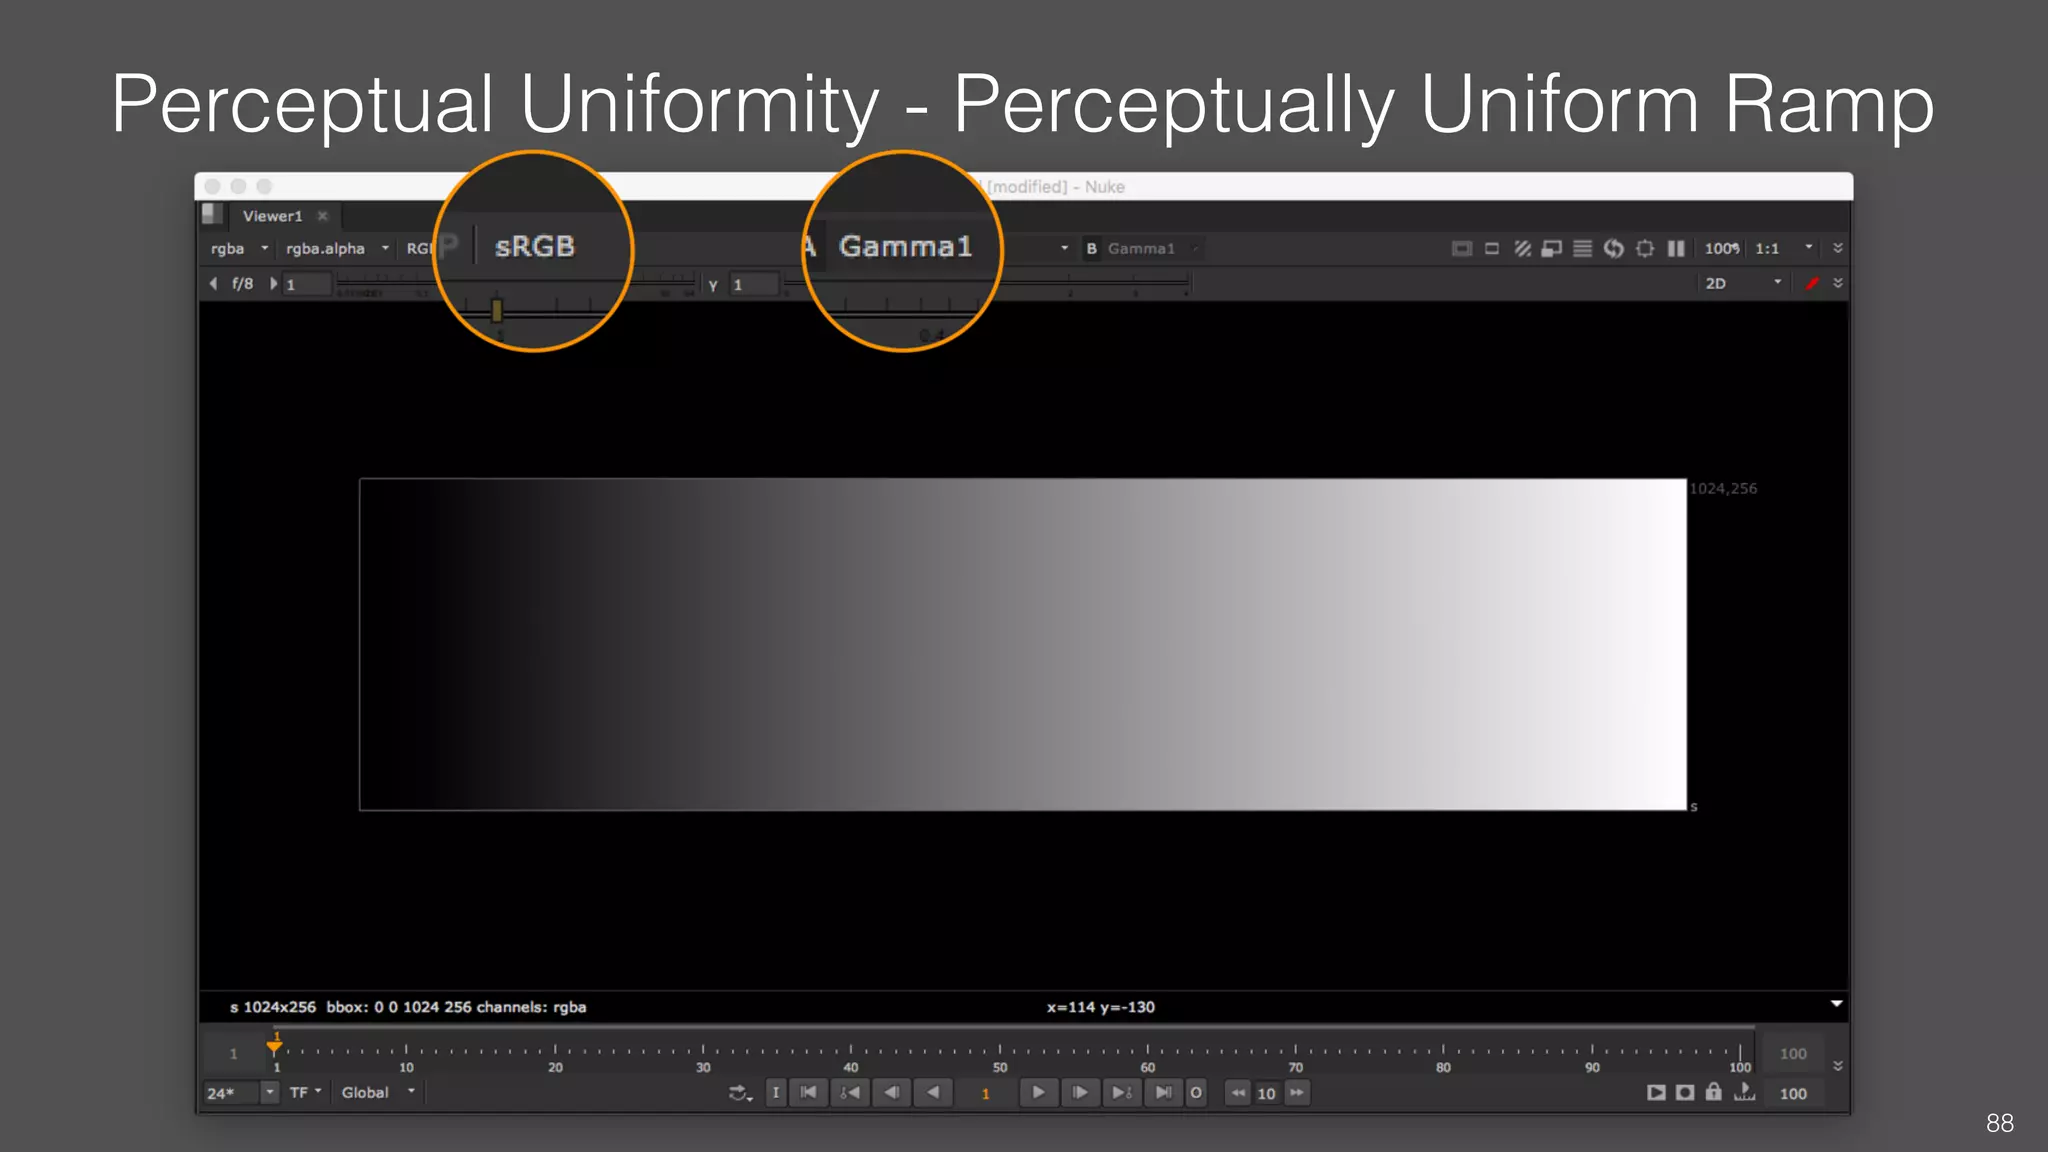The width and height of the screenshot is (2048, 1152).
Task: Click the end frame field showing 100
Action: click(x=1794, y=1094)
